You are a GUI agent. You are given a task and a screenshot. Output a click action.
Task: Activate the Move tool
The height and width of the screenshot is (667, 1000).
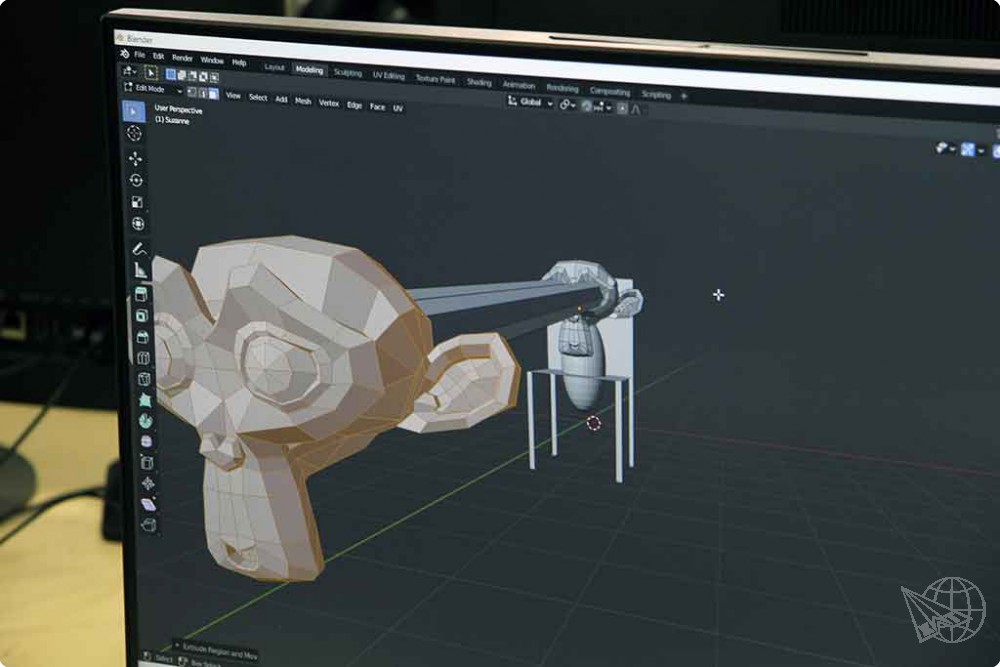pyautogui.click(x=135, y=158)
